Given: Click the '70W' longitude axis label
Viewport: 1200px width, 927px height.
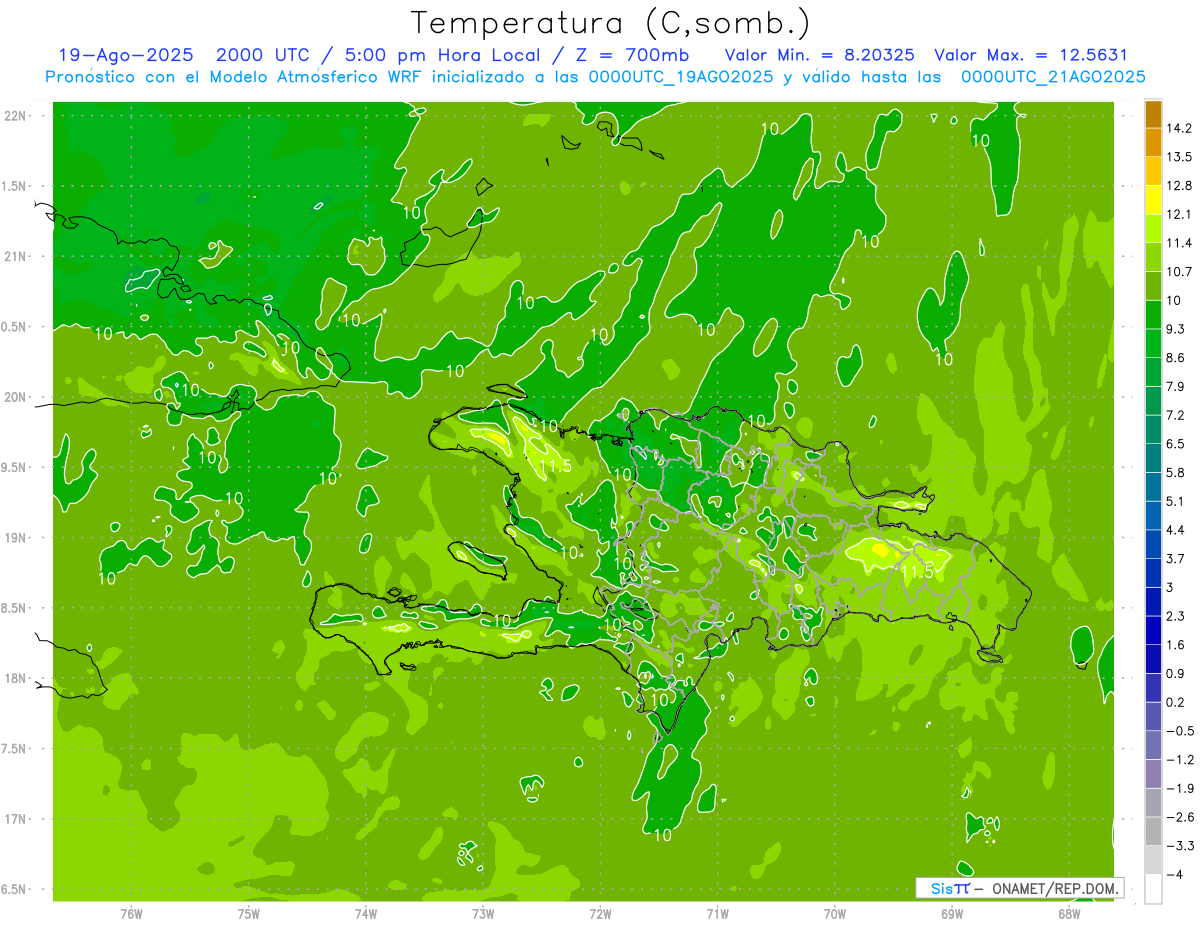Looking at the screenshot, I should click(835, 913).
